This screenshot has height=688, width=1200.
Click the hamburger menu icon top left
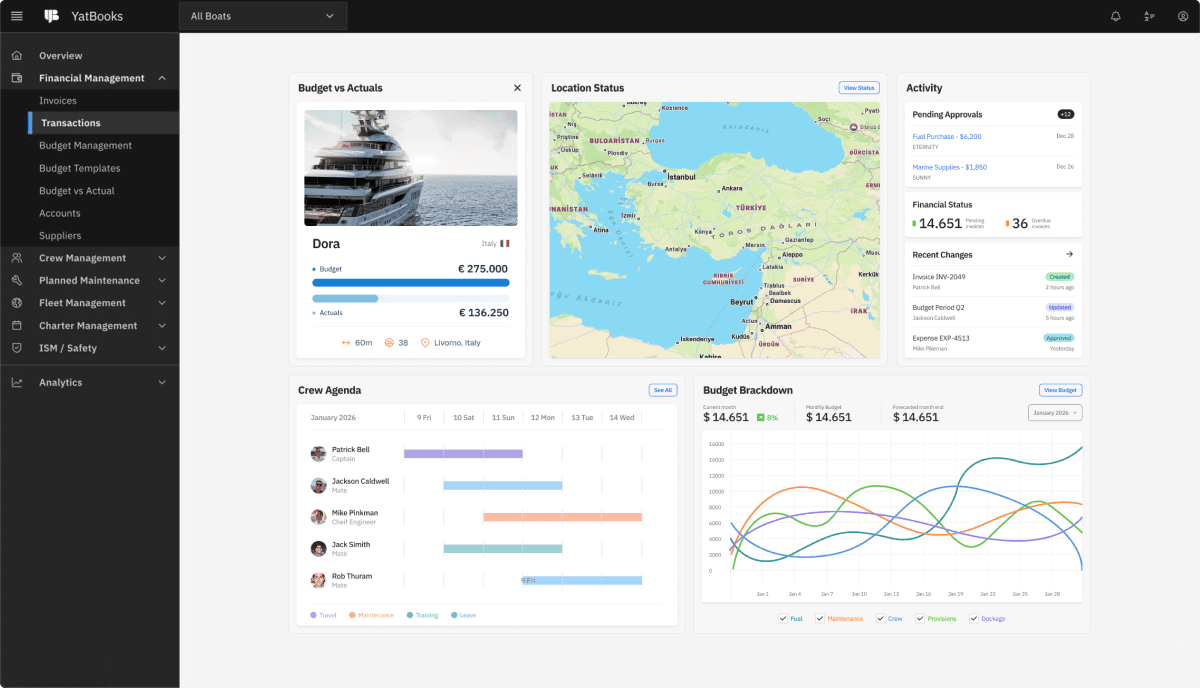(x=16, y=16)
